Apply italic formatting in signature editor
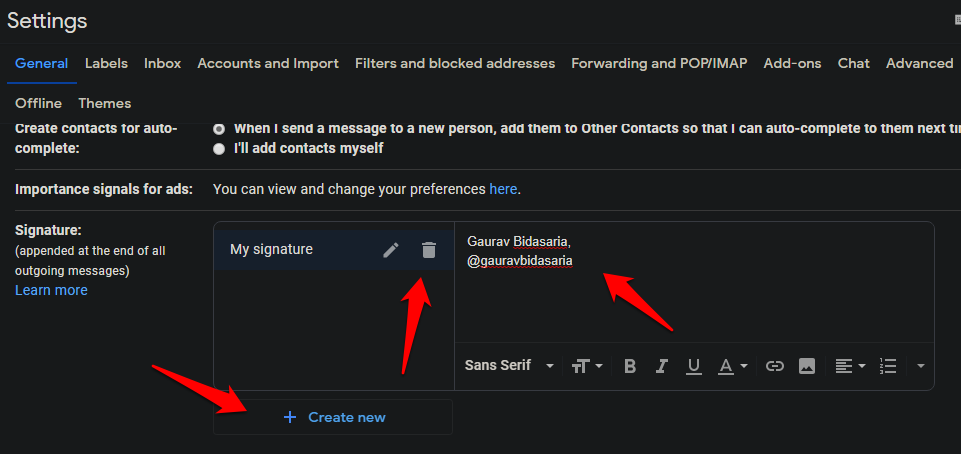This screenshot has width=961, height=454. pos(661,366)
